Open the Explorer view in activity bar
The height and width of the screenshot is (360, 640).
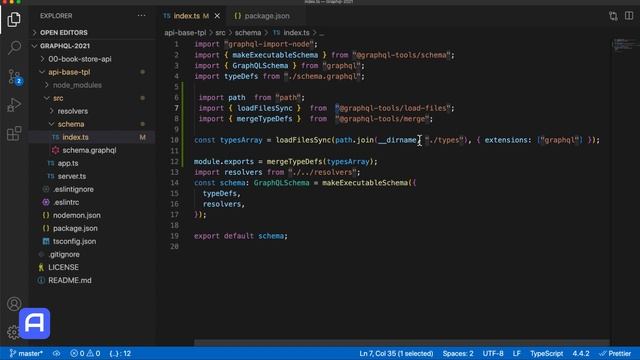[x=14, y=19]
